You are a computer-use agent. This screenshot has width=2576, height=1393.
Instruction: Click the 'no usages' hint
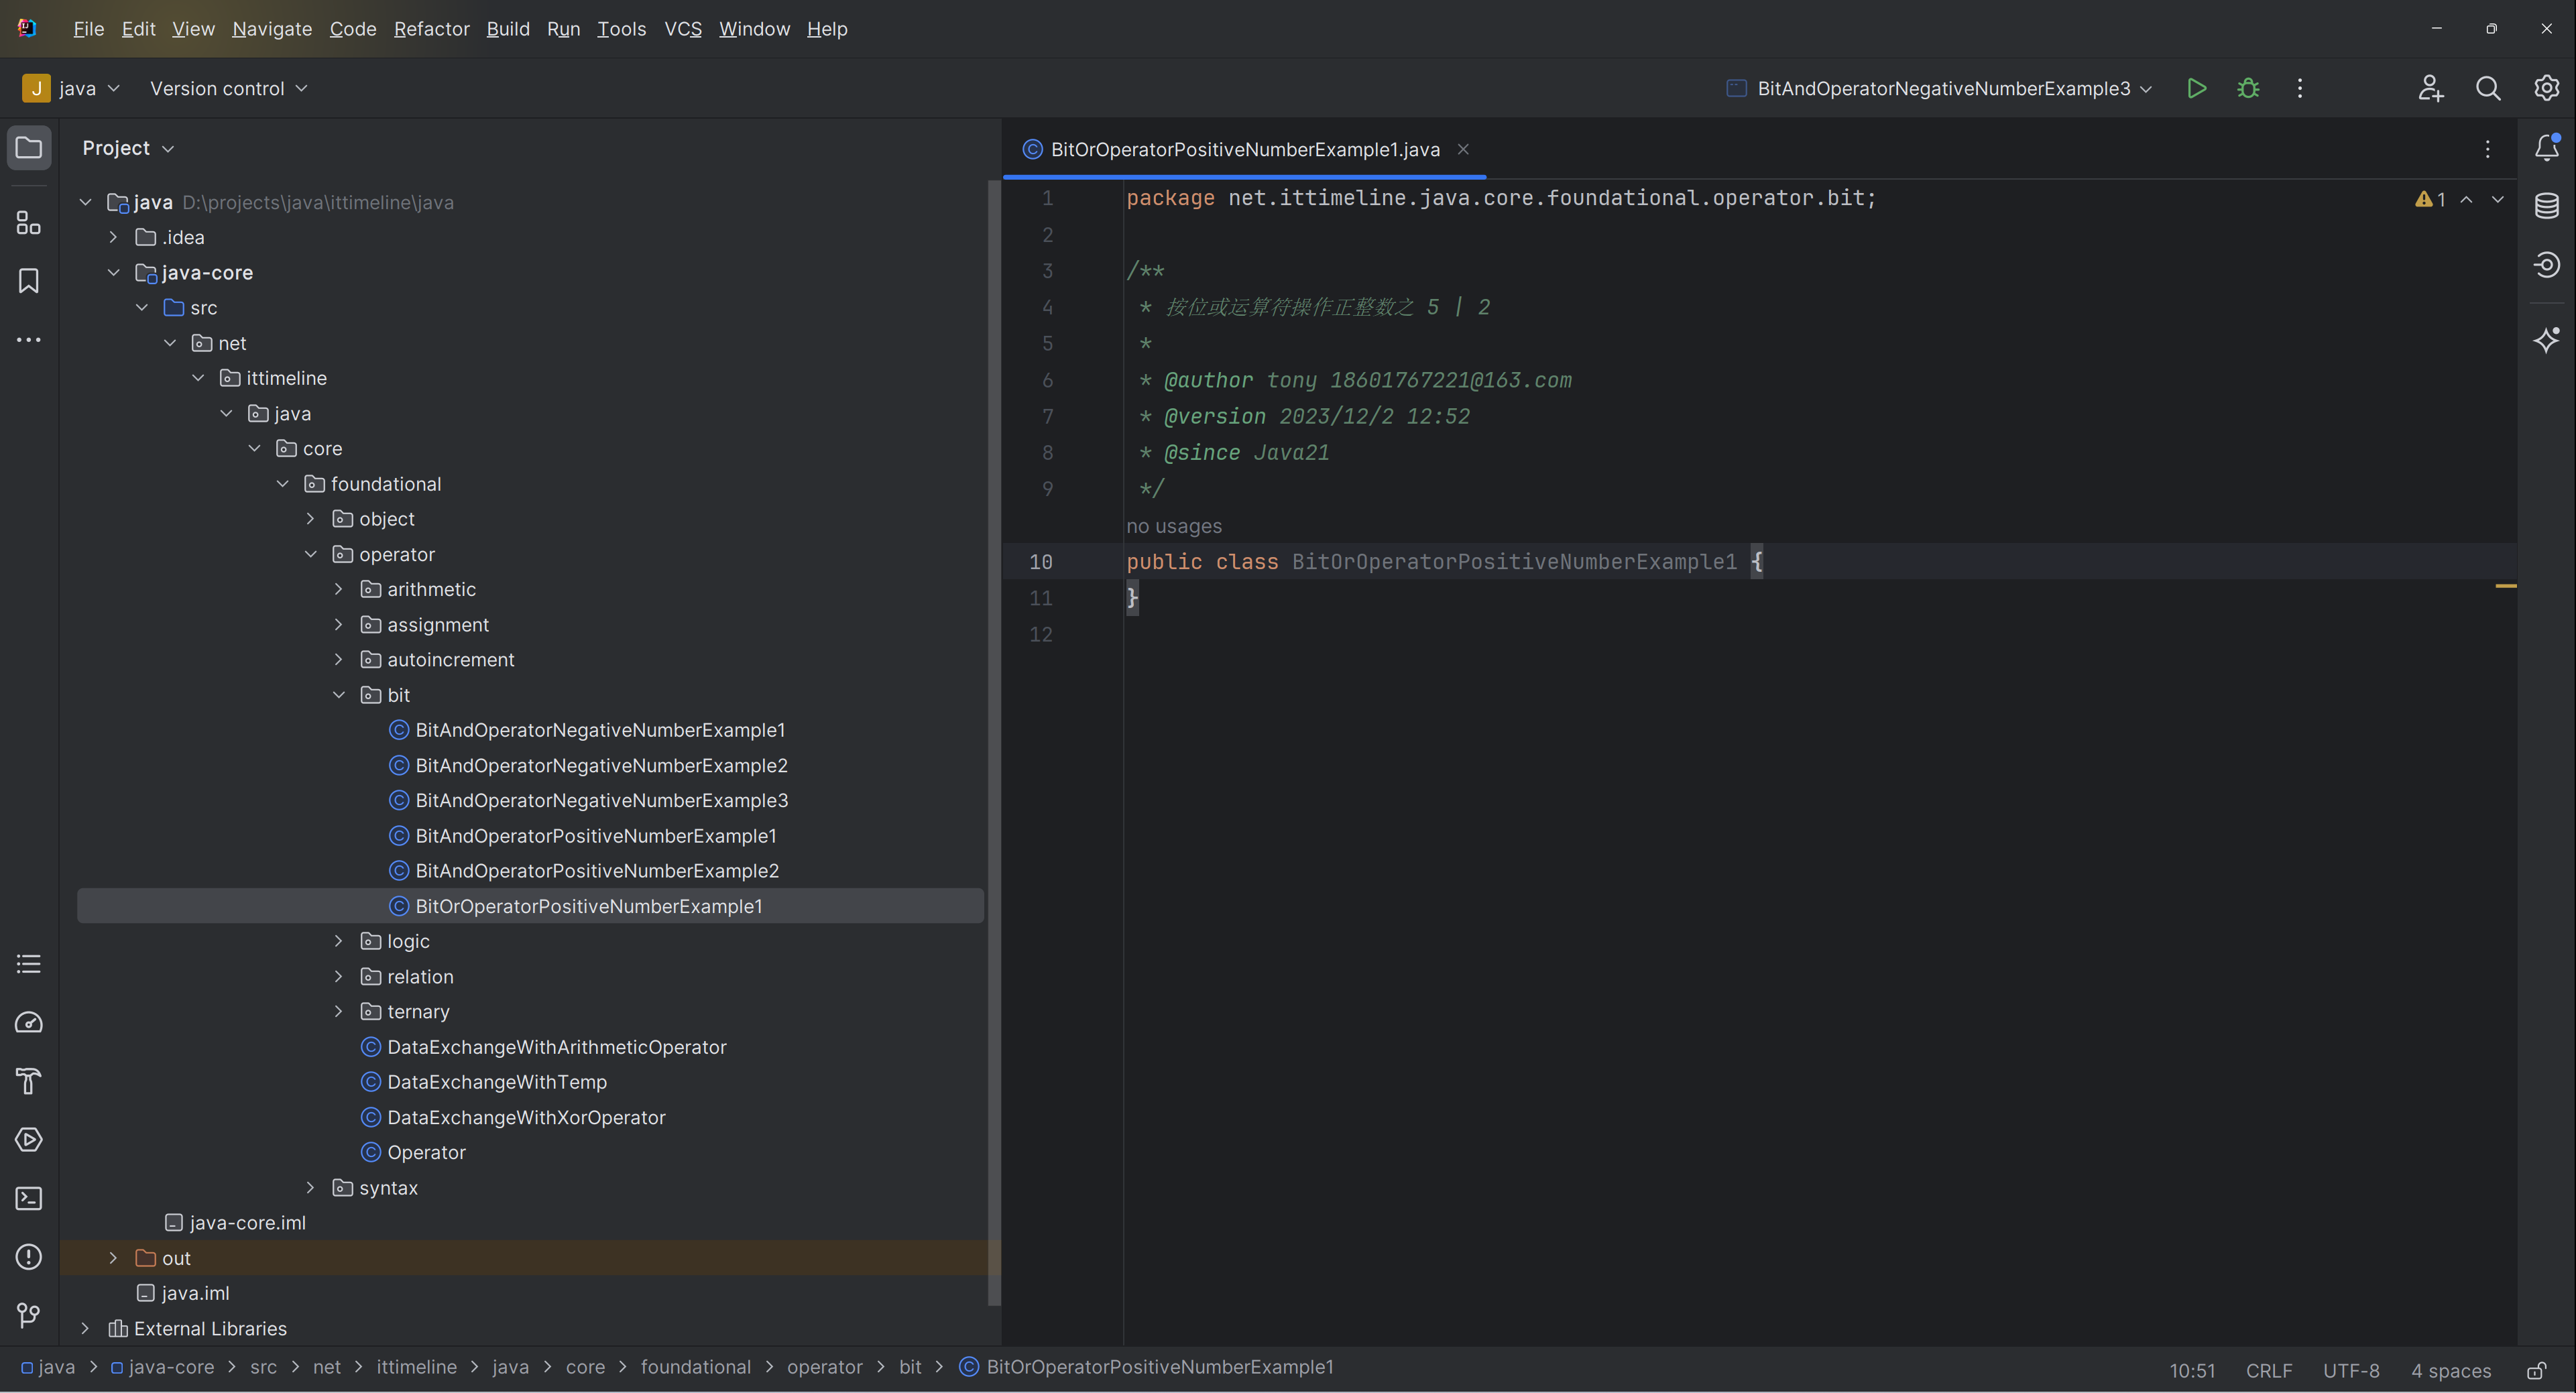[x=1174, y=526]
